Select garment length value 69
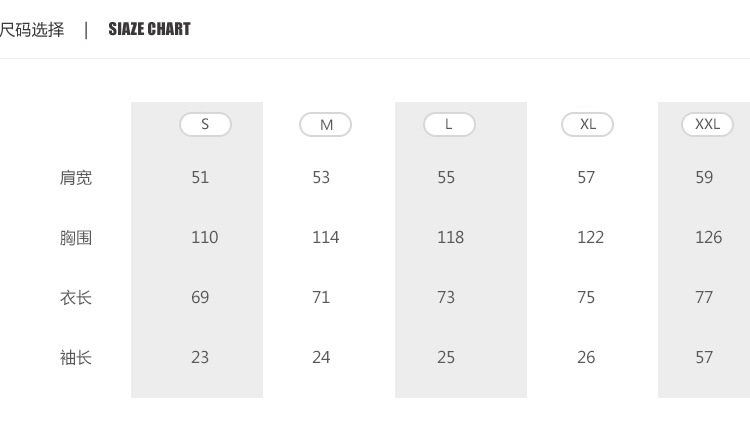Image resolution: width=750 pixels, height=422 pixels. pos(200,297)
